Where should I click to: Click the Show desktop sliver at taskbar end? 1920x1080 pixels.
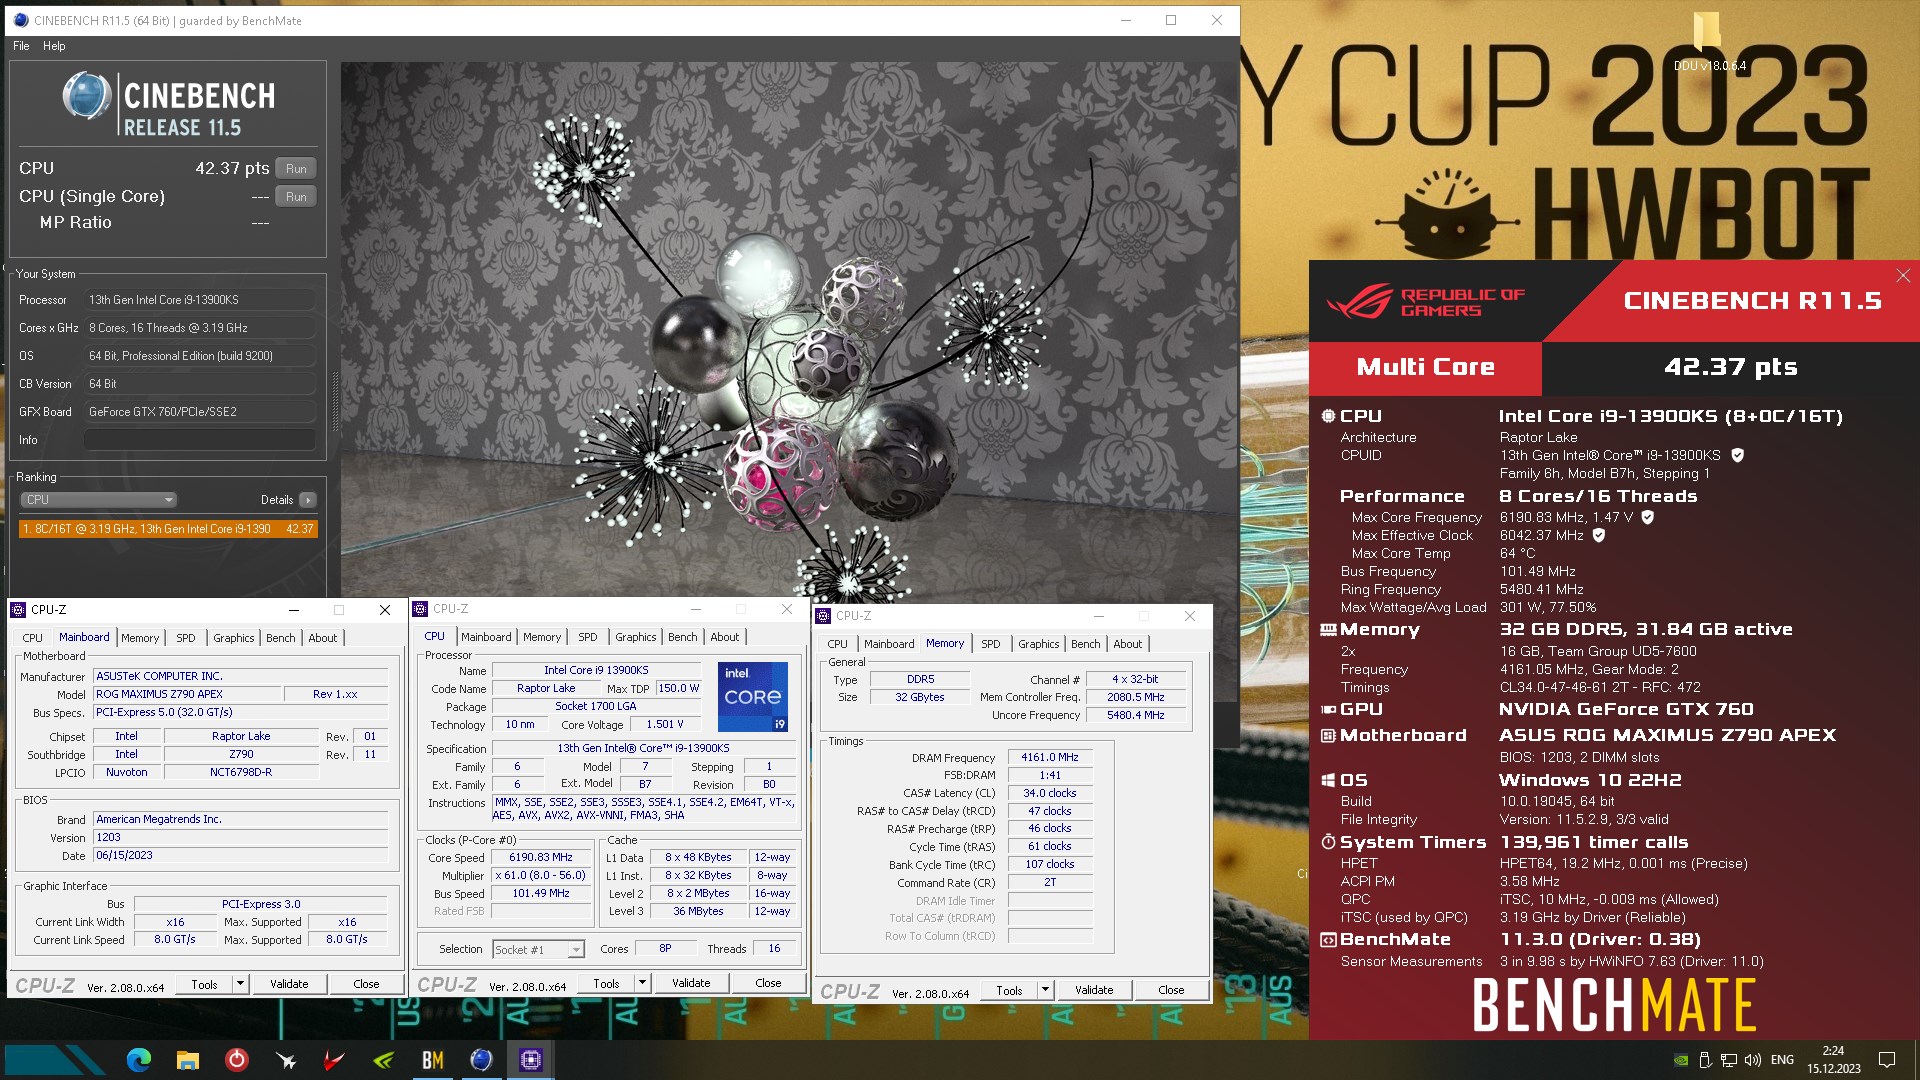(x=1917, y=1060)
